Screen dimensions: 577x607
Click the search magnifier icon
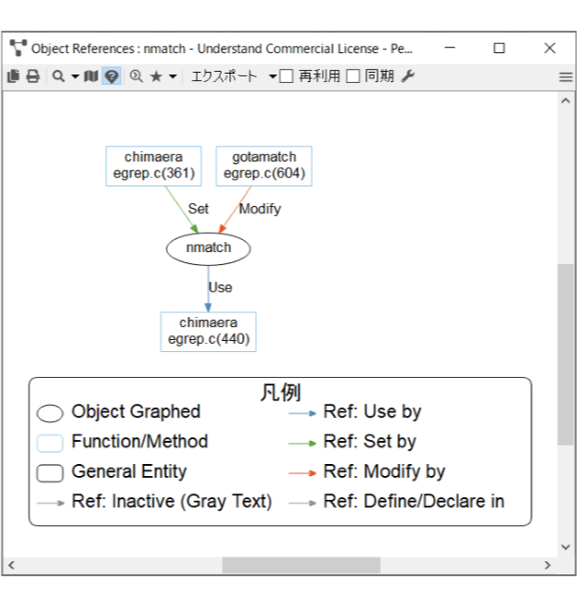point(58,76)
